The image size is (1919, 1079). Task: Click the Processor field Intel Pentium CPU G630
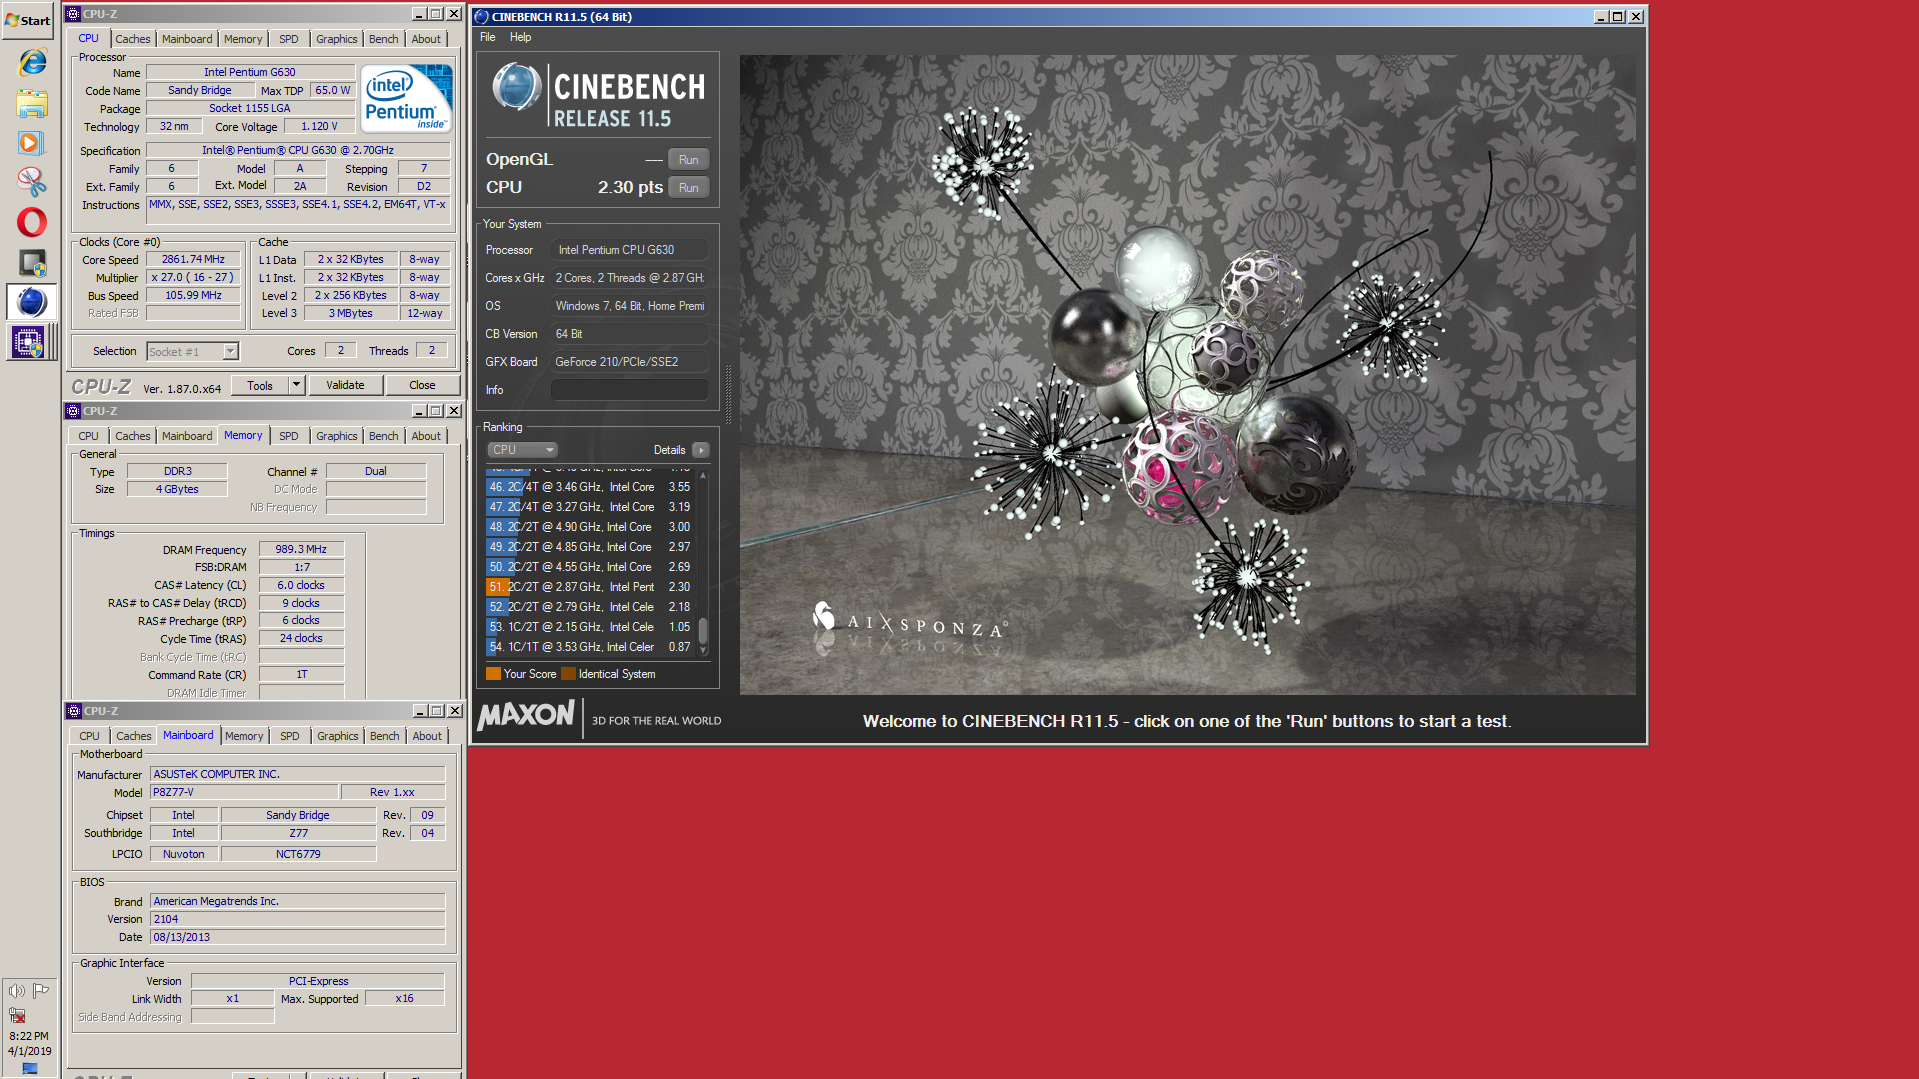pos(629,250)
